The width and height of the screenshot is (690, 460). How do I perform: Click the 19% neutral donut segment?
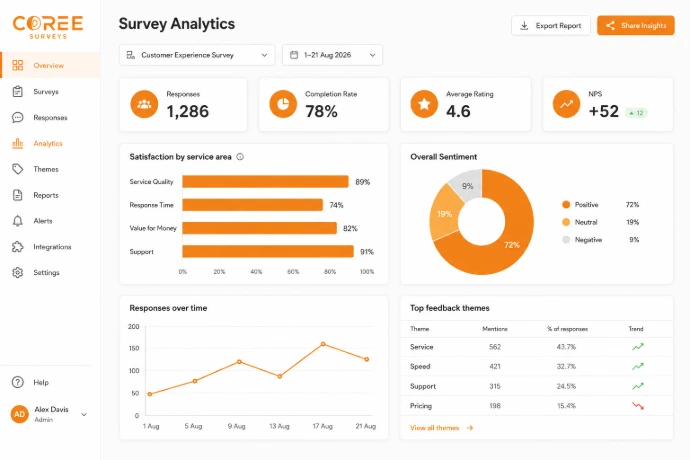click(444, 213)
